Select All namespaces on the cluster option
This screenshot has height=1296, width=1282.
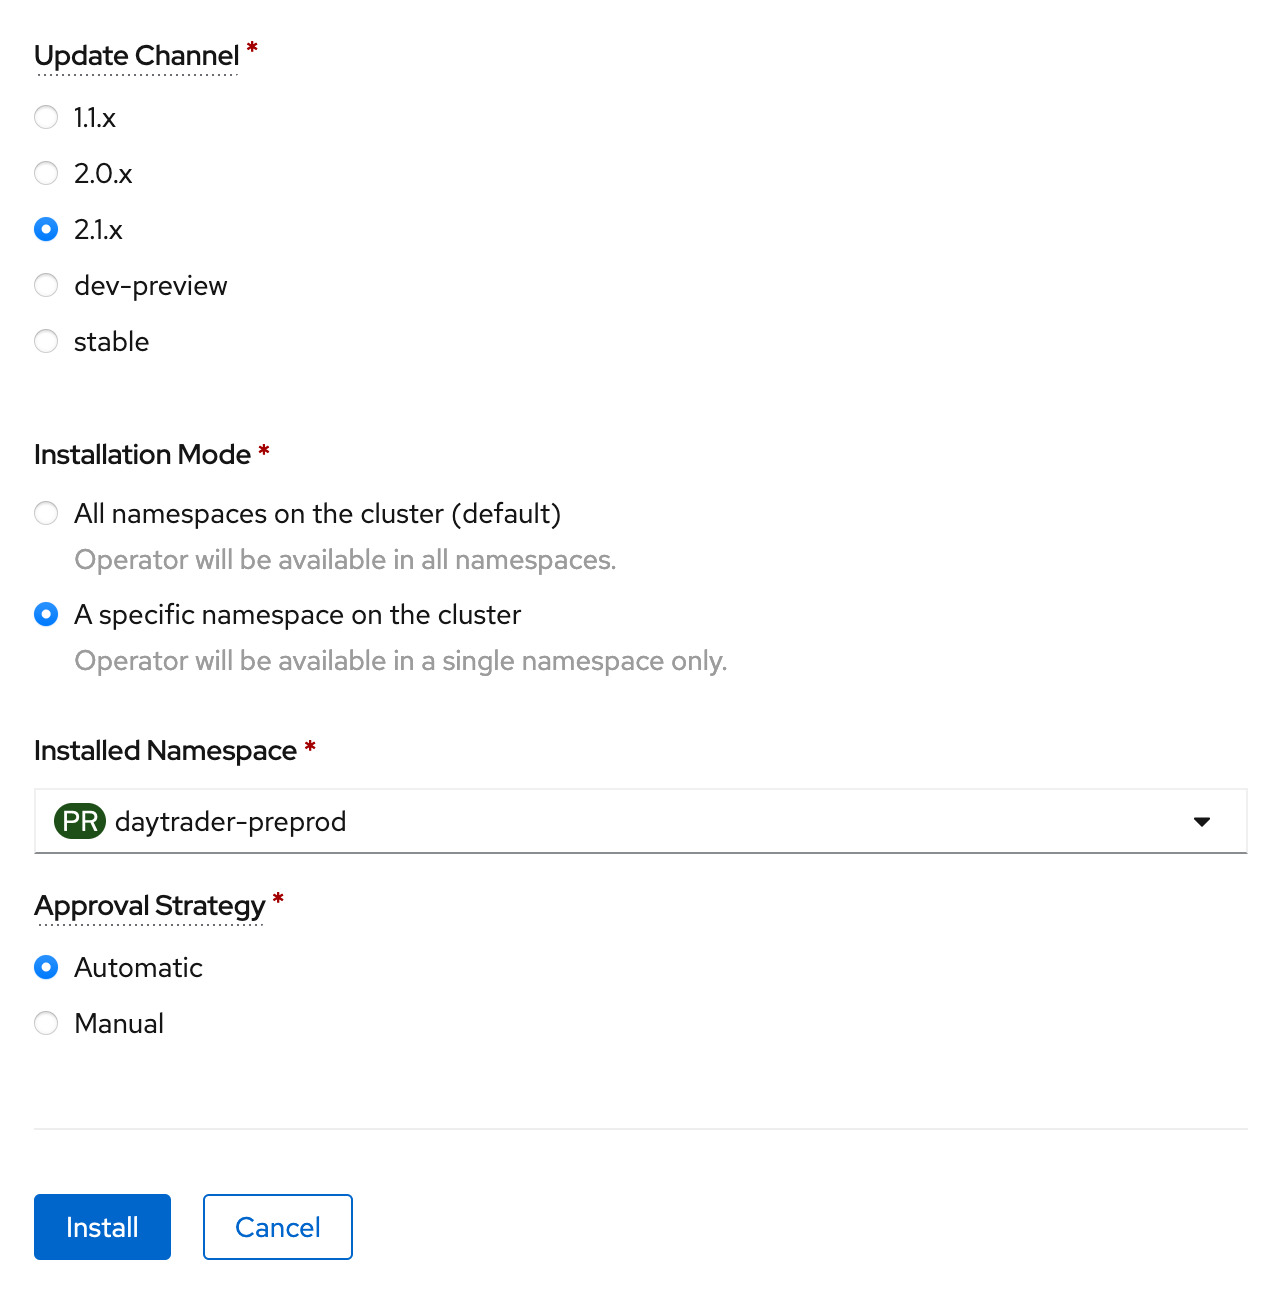pyautogui.click(x=46, y=513)
